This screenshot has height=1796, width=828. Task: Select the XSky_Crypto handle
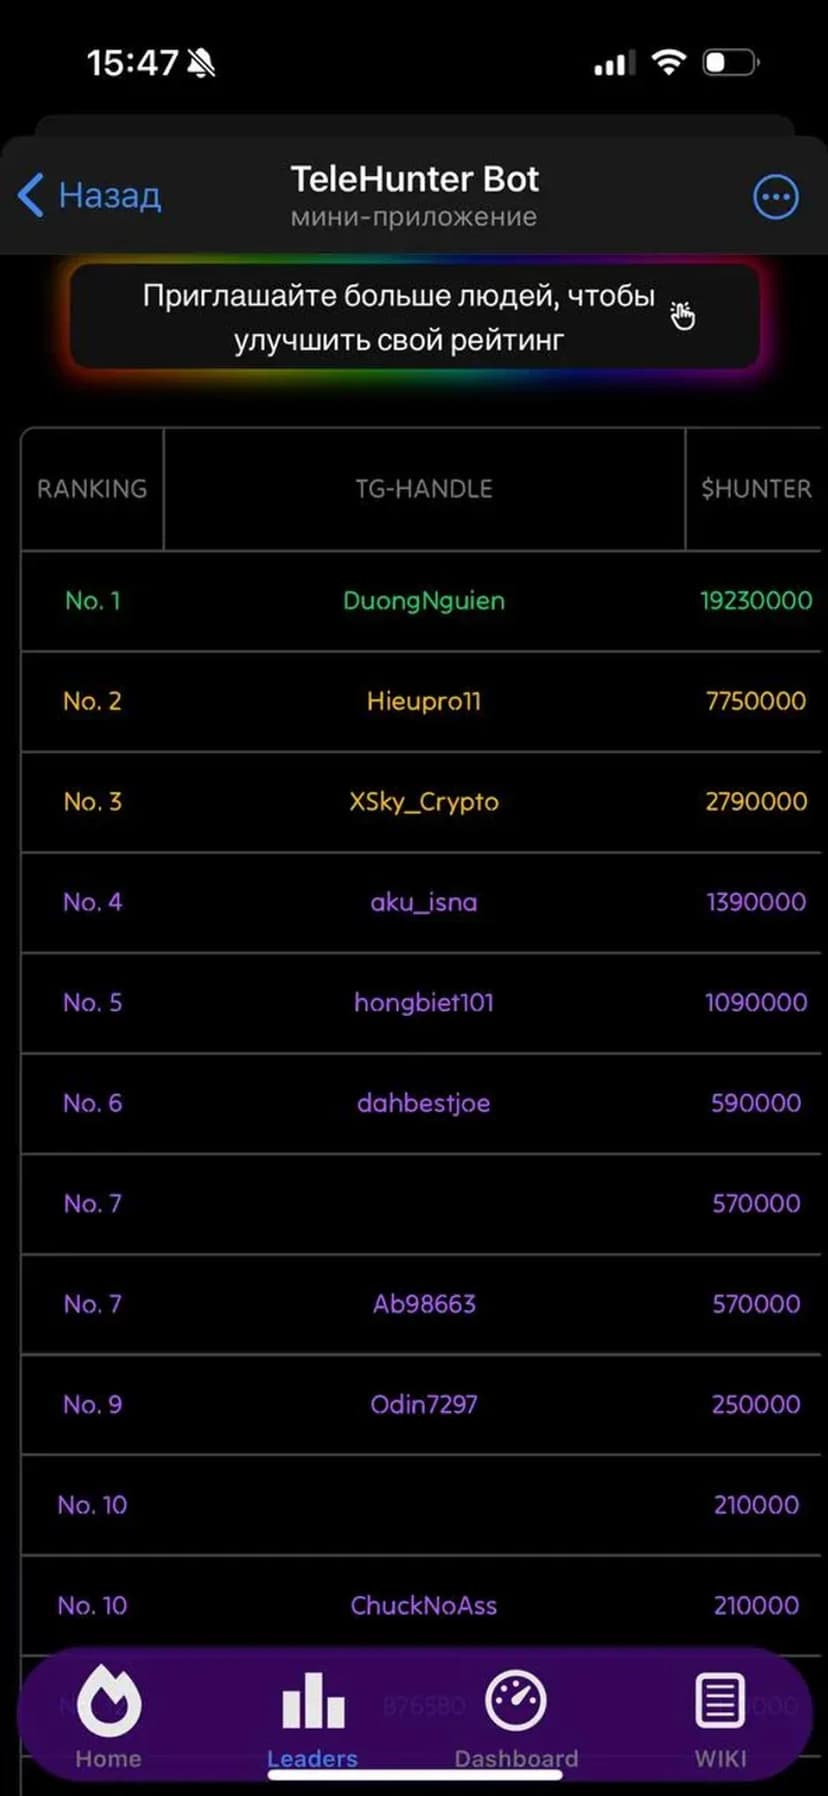[424, 802]
